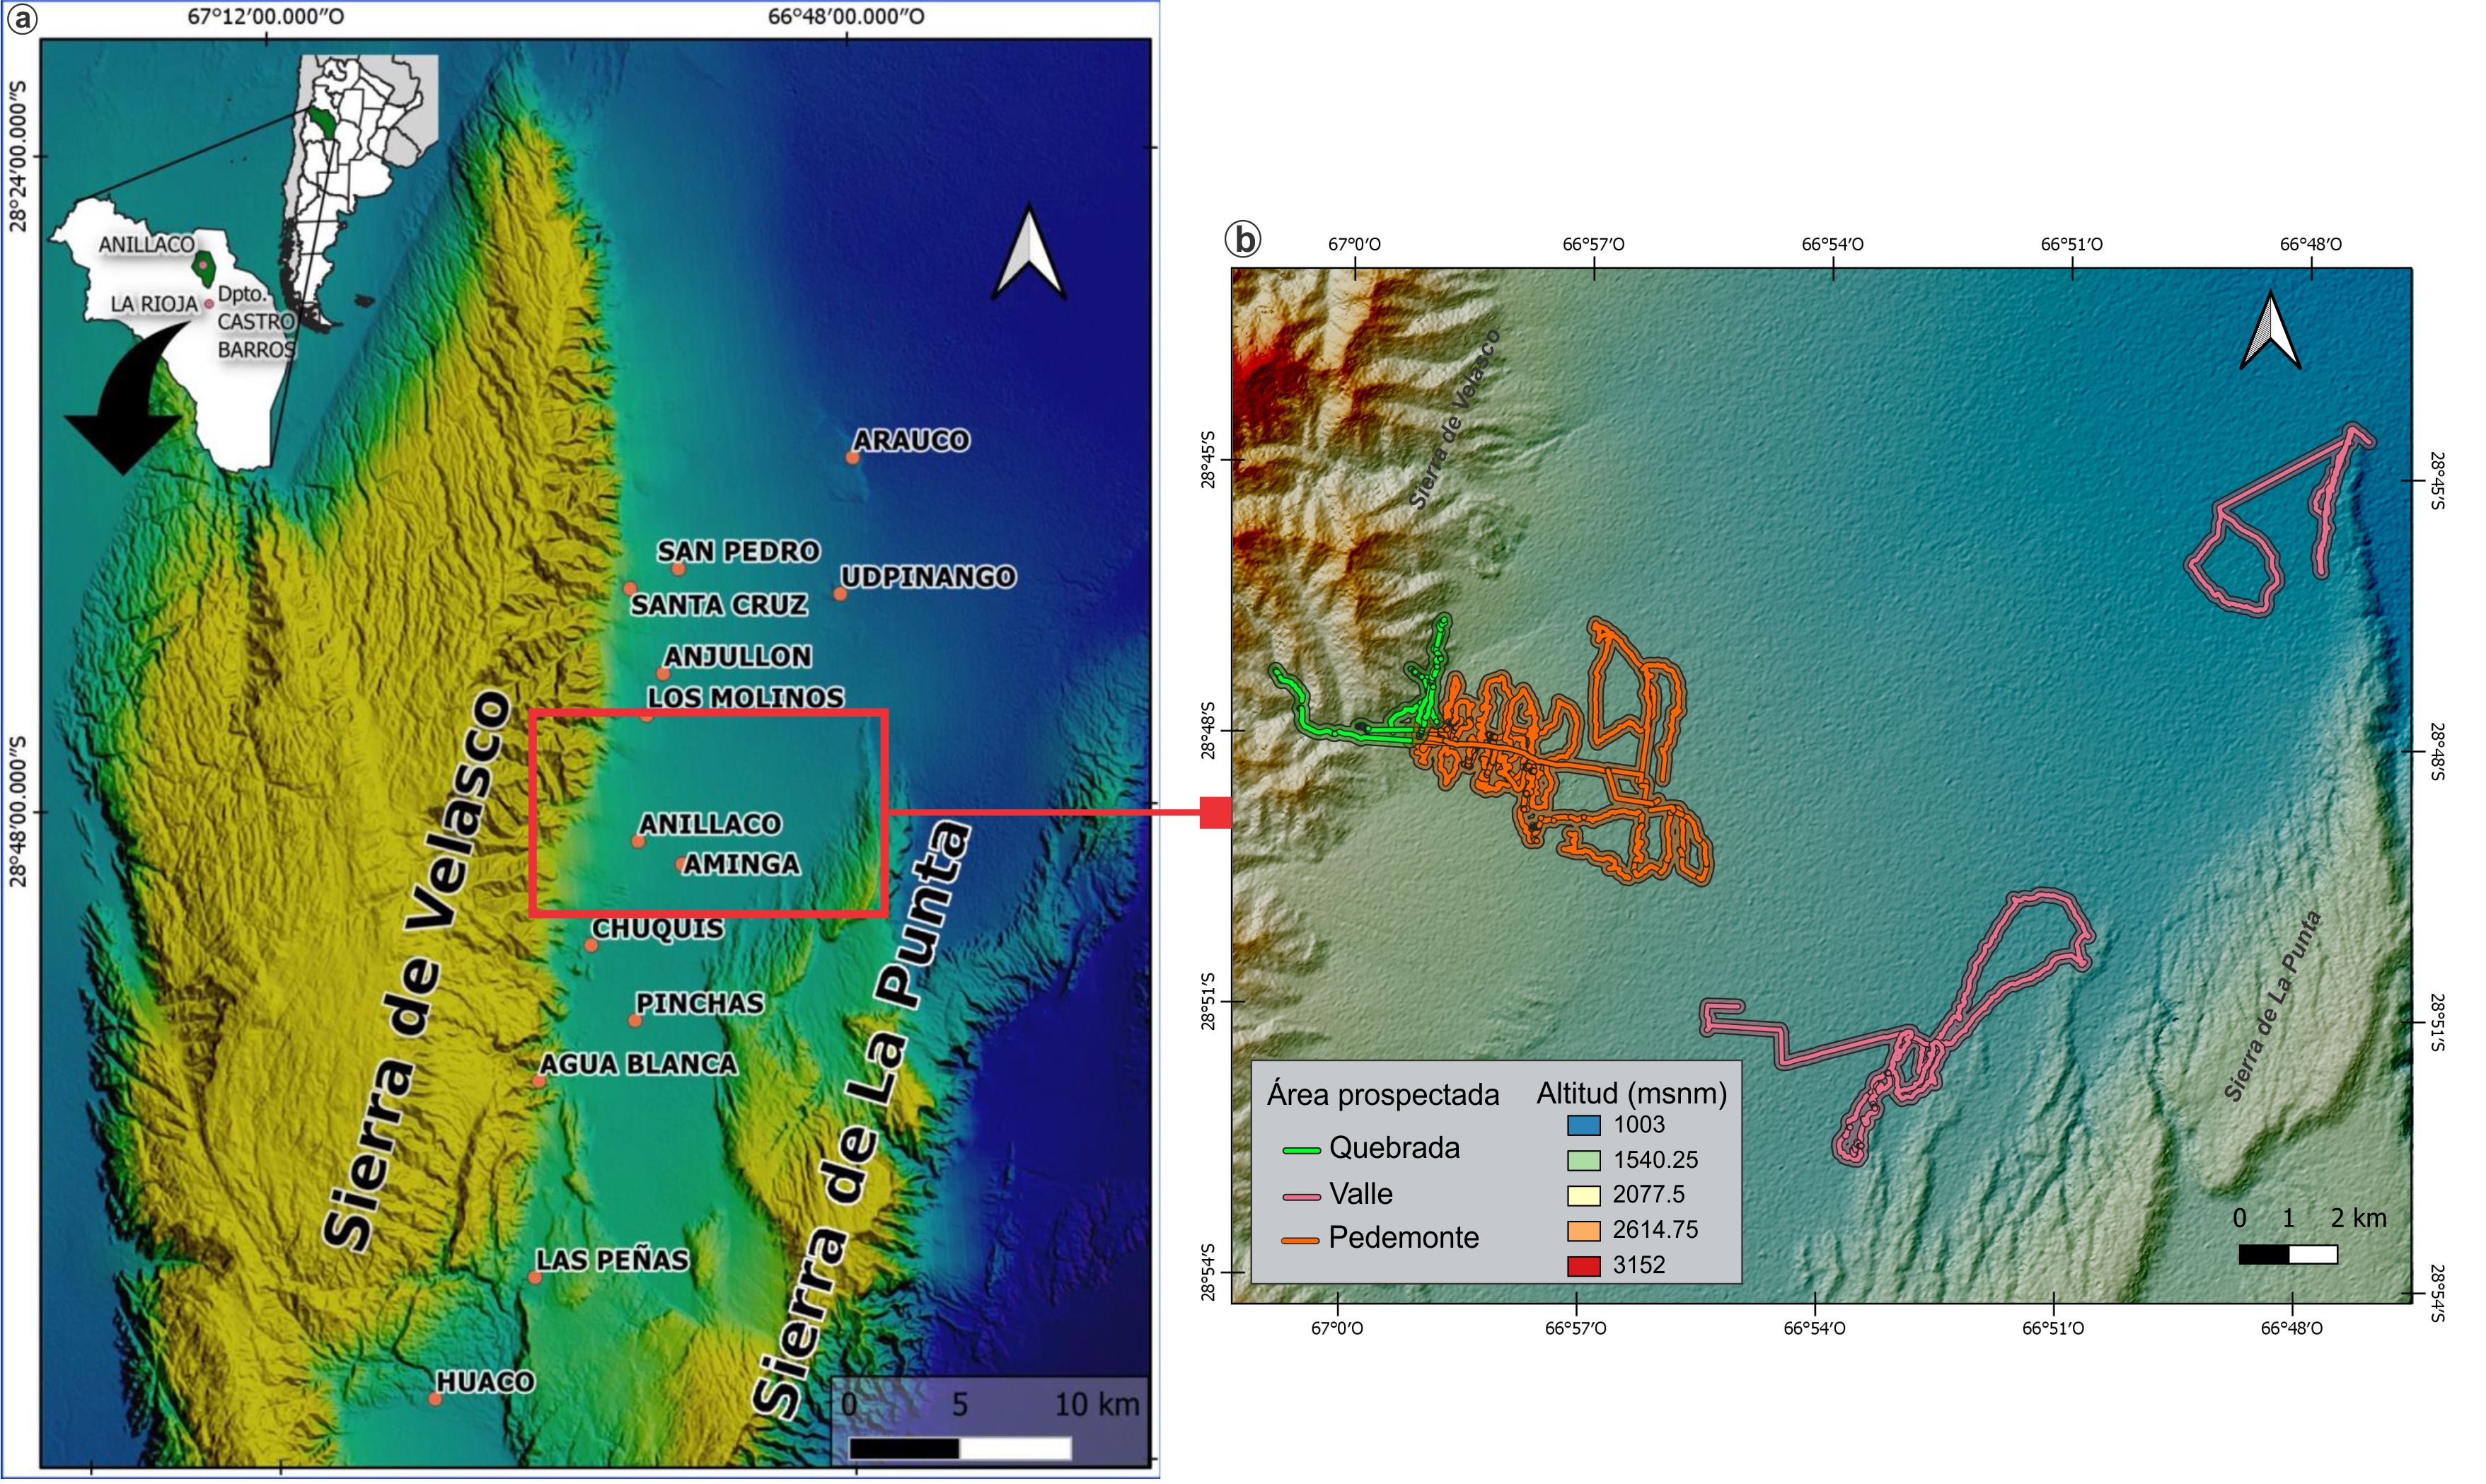Click the 10 km scale bar on map a
Viewport: 2486px width, 1484px height.
(959, 1448)
